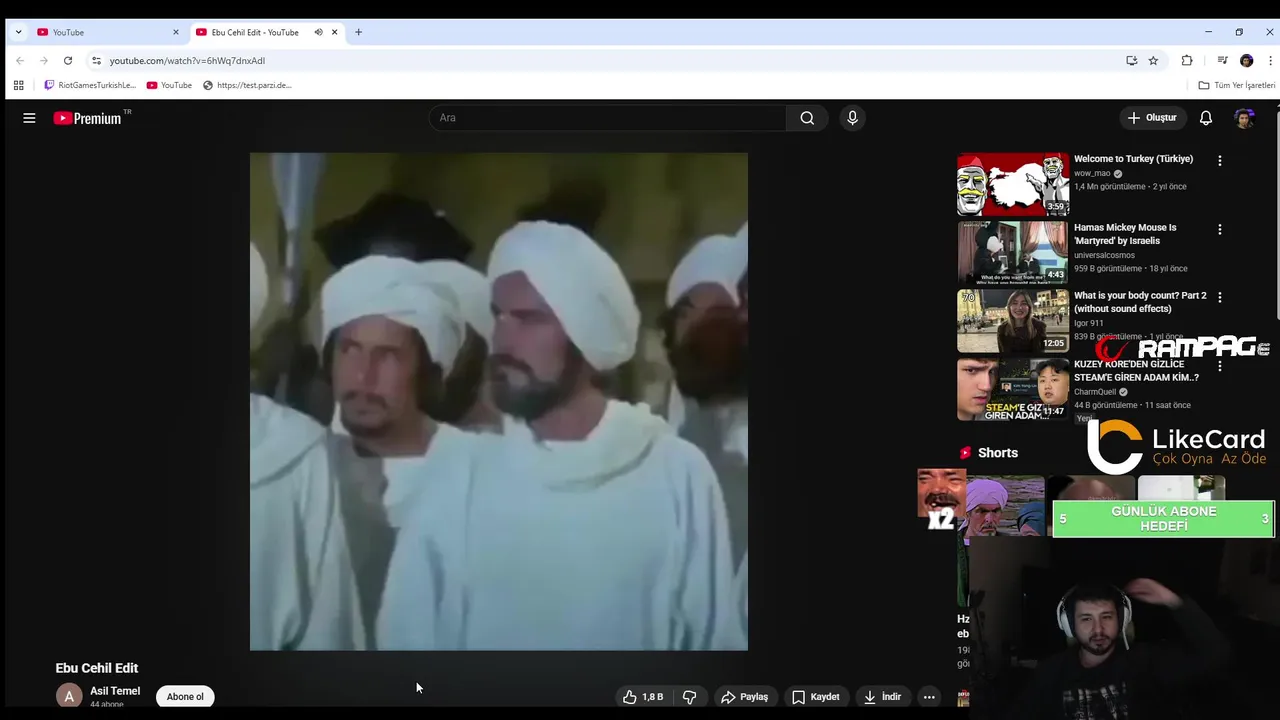The image size is (1280, 720).
Task: Go forward in browser history
Action: pos(44,60)
